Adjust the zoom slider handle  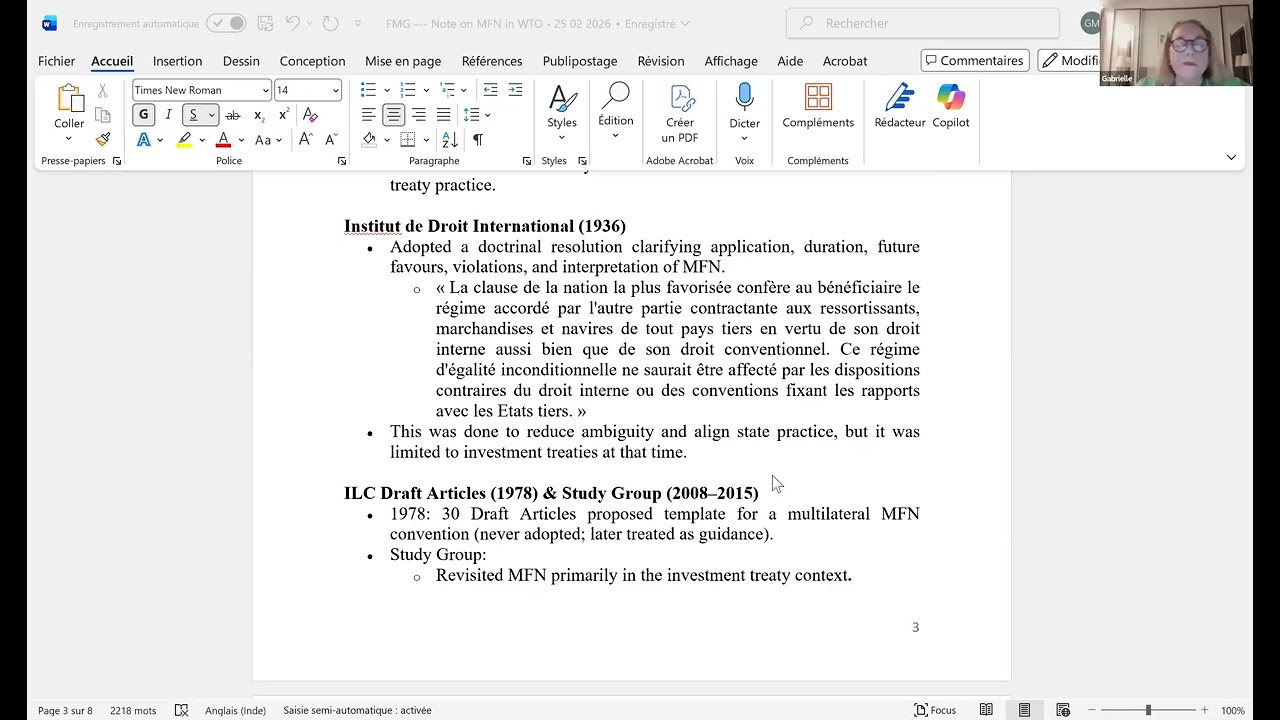coord(1148,710)
